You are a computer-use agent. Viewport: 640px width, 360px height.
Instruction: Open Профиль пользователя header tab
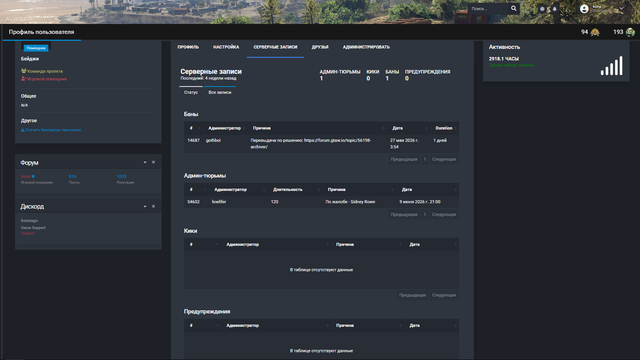tap(42, 32)
